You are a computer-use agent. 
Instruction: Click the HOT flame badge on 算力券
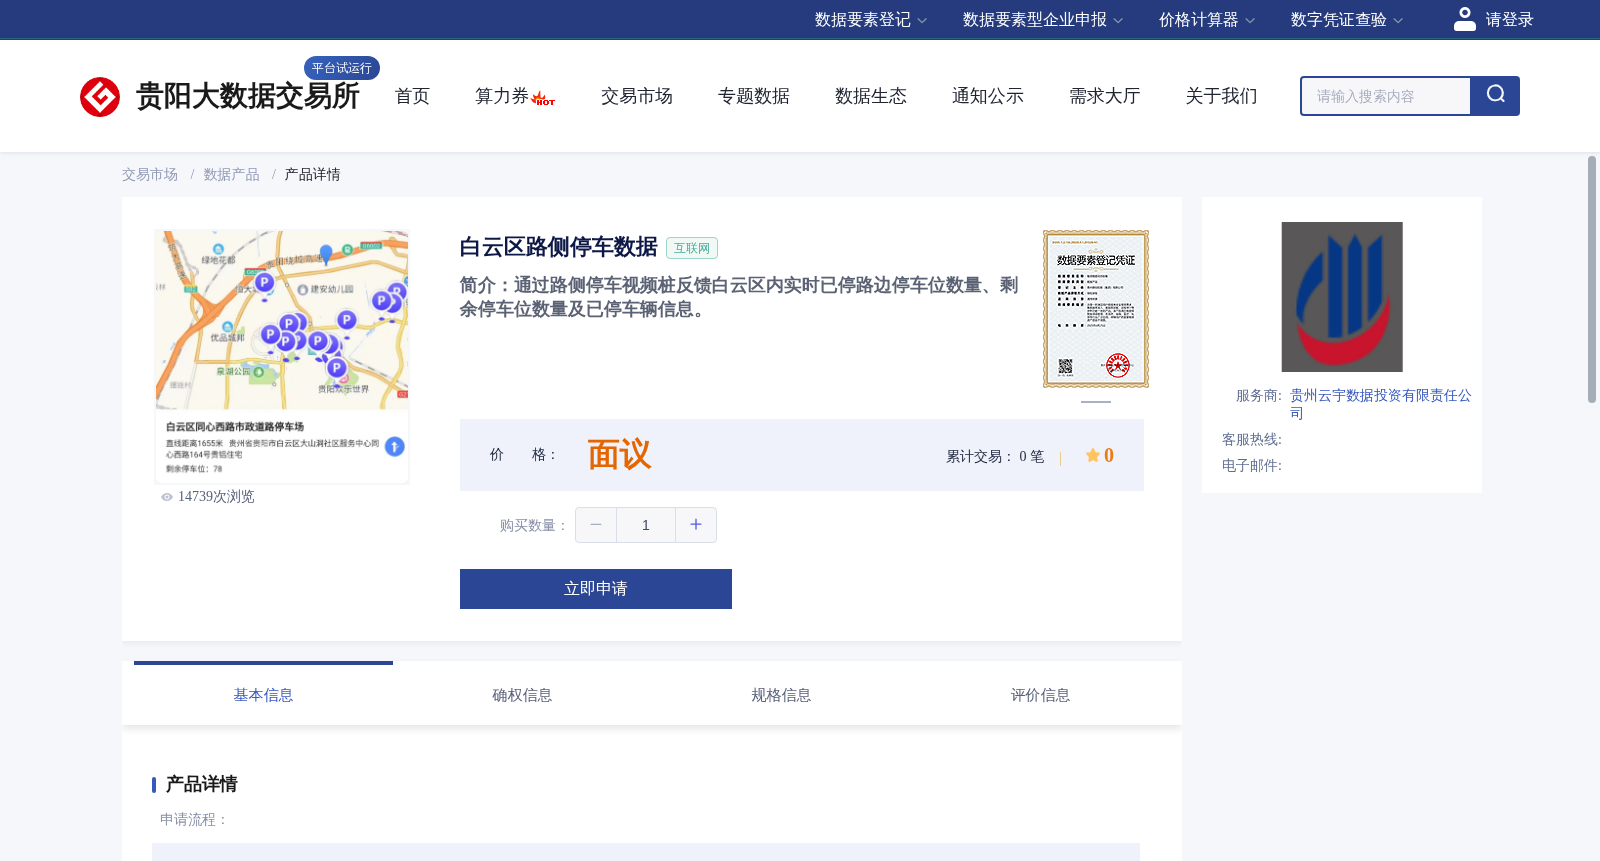click(543, 98)
